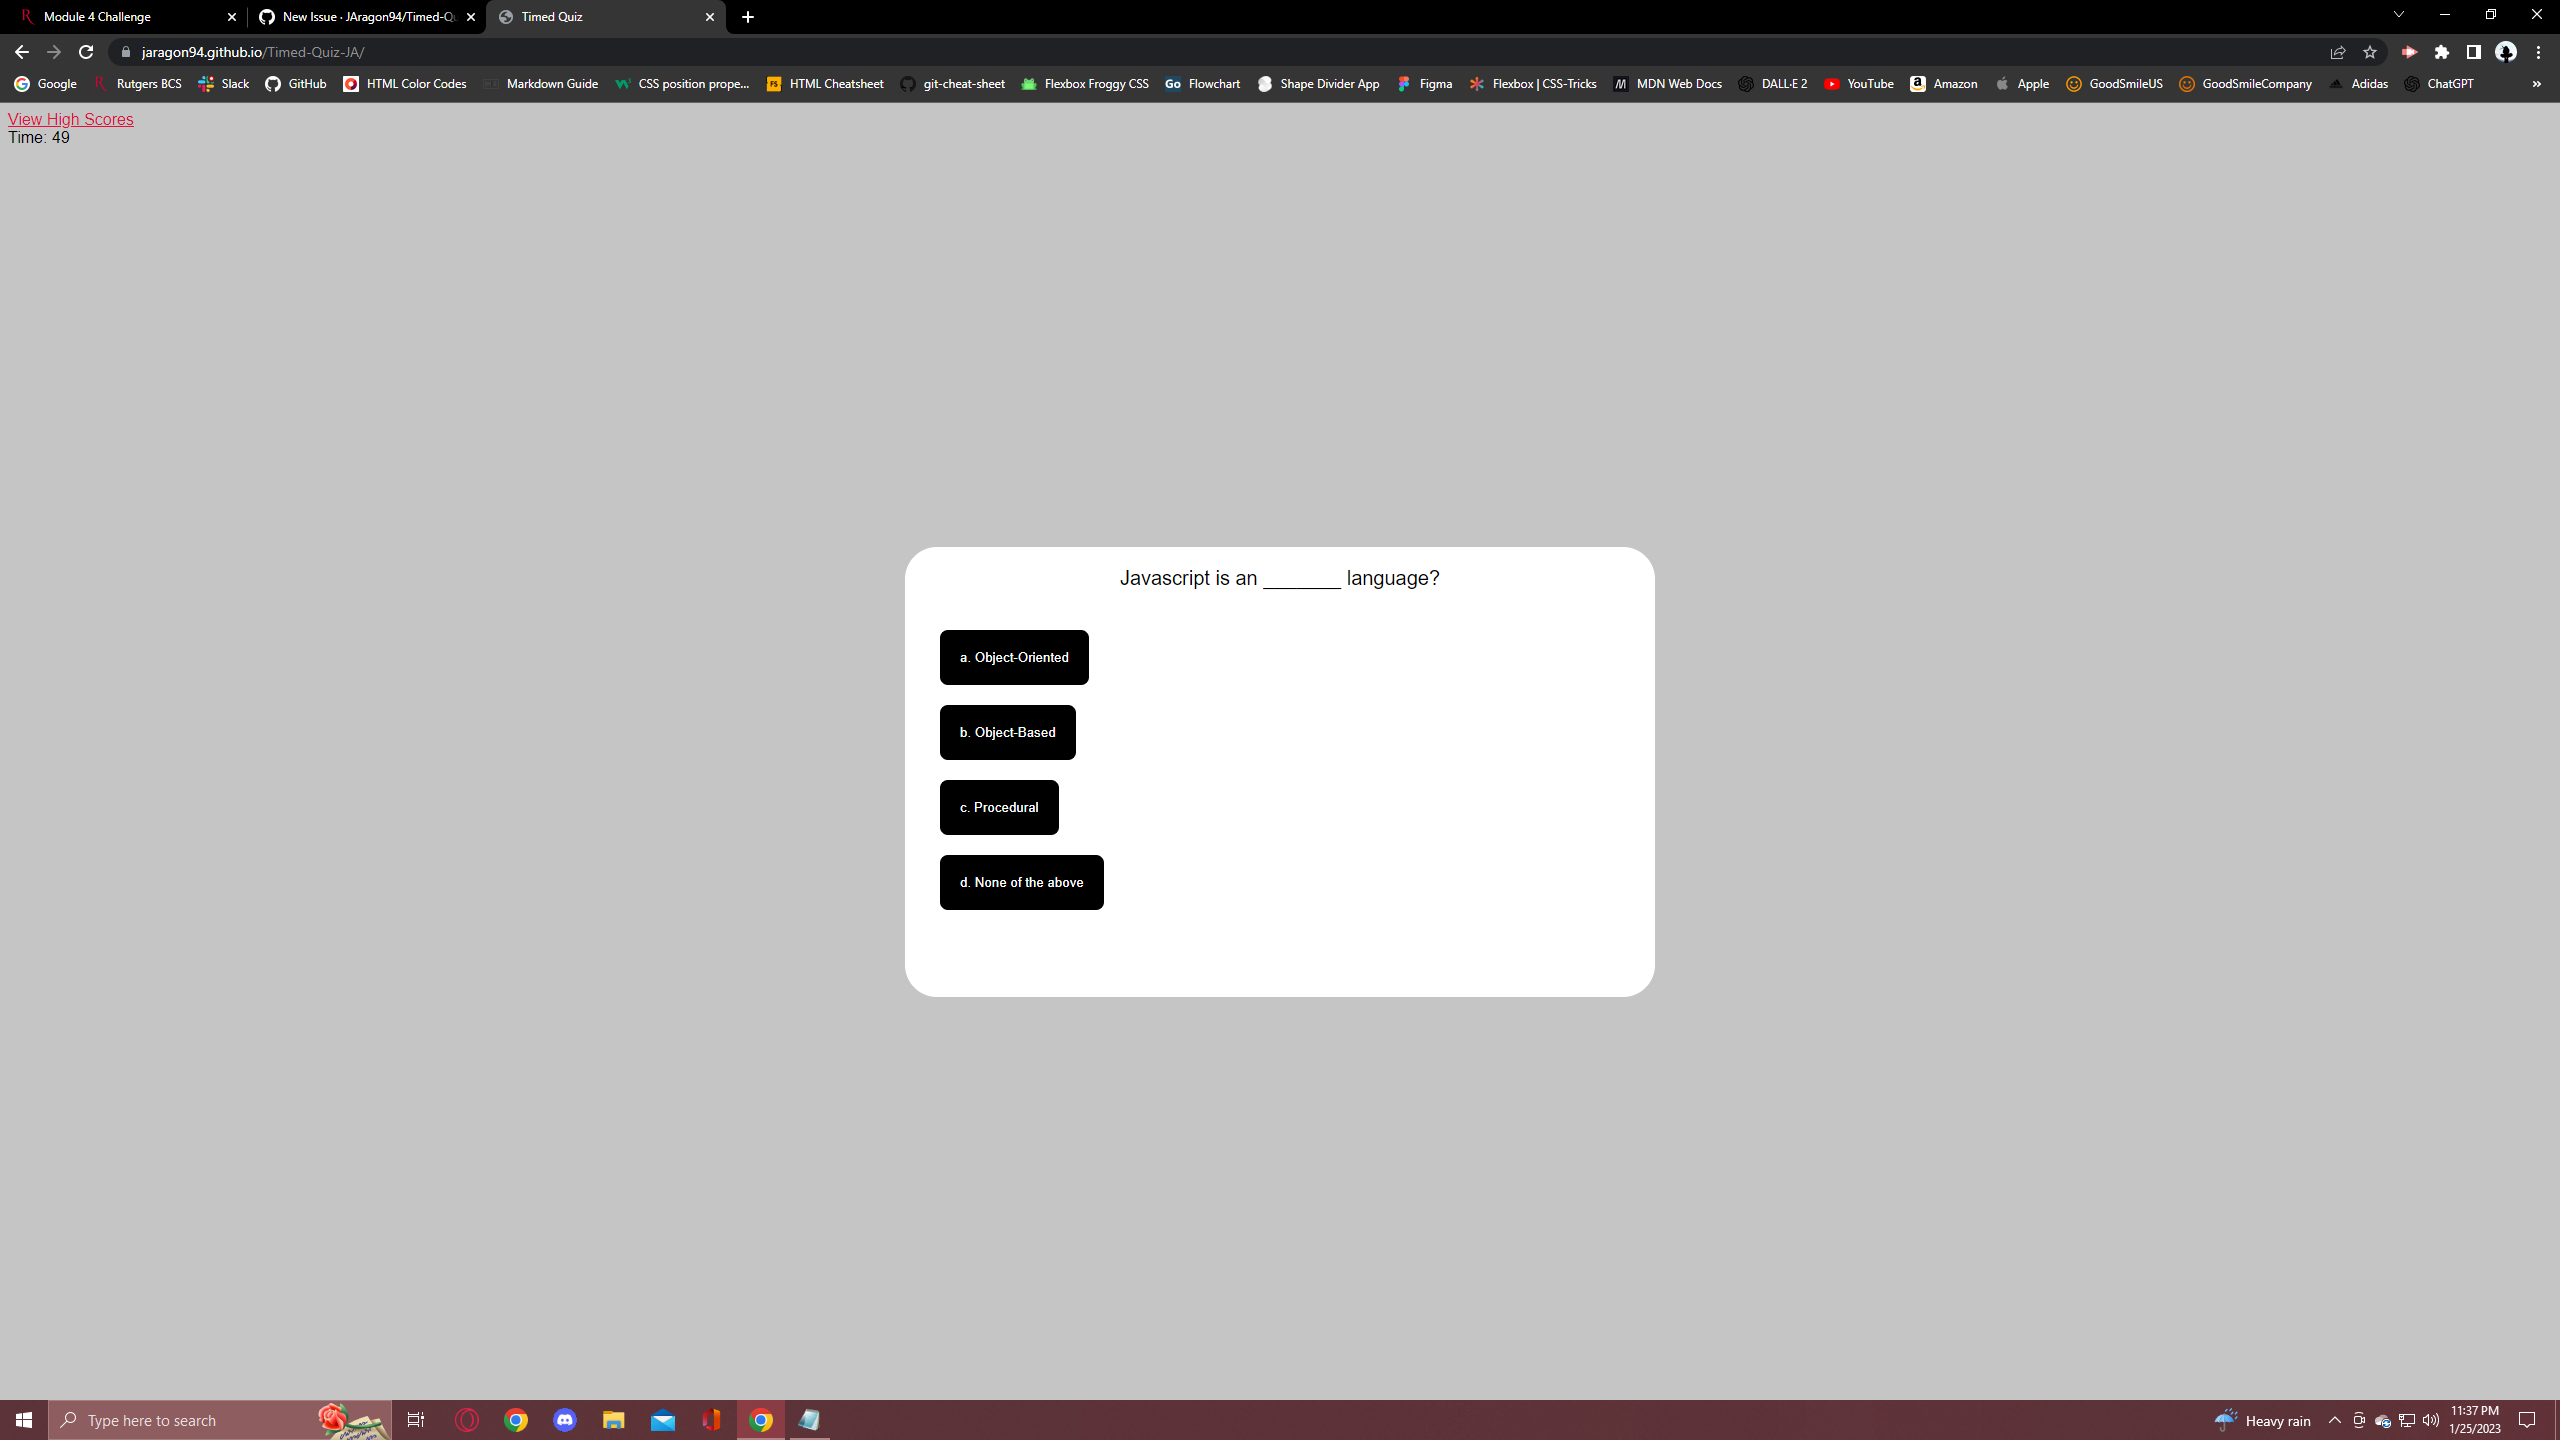Click the bookmark star icon in address bar
This screenshot has width=2560, height=1440.
click(2369, 52)
